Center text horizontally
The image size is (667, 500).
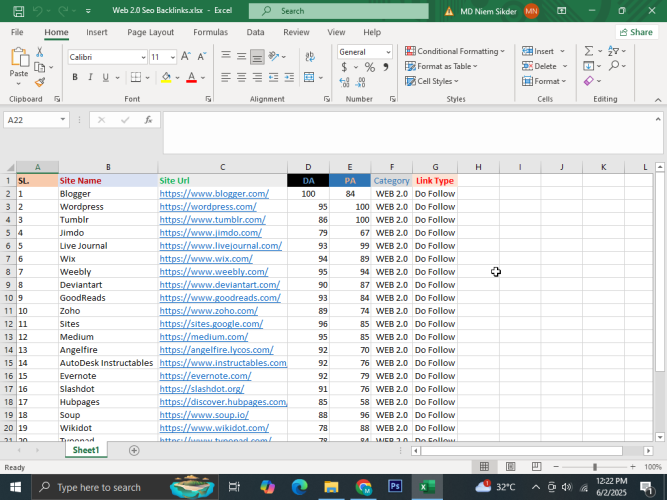click(x=241, y=77)
